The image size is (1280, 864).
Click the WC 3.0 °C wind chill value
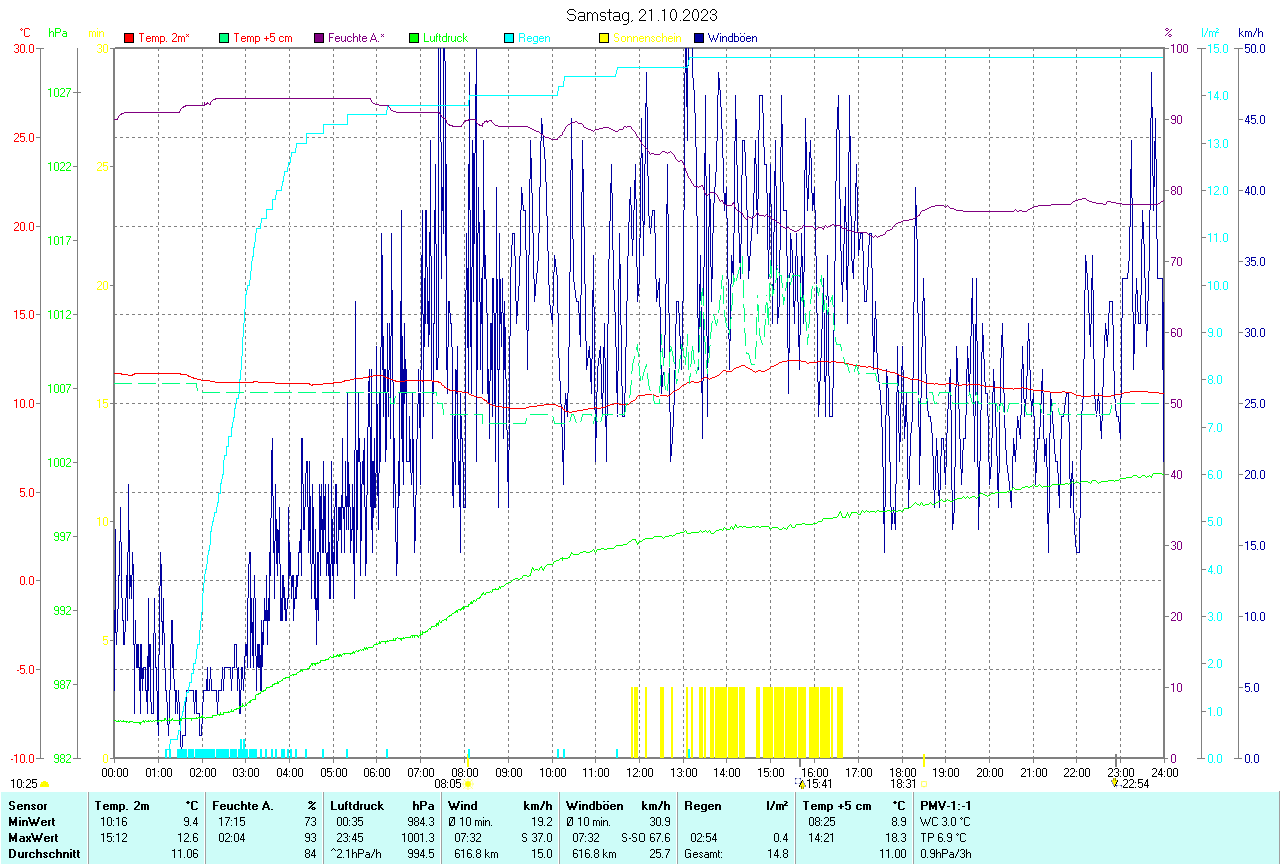(x=946, y=822)
